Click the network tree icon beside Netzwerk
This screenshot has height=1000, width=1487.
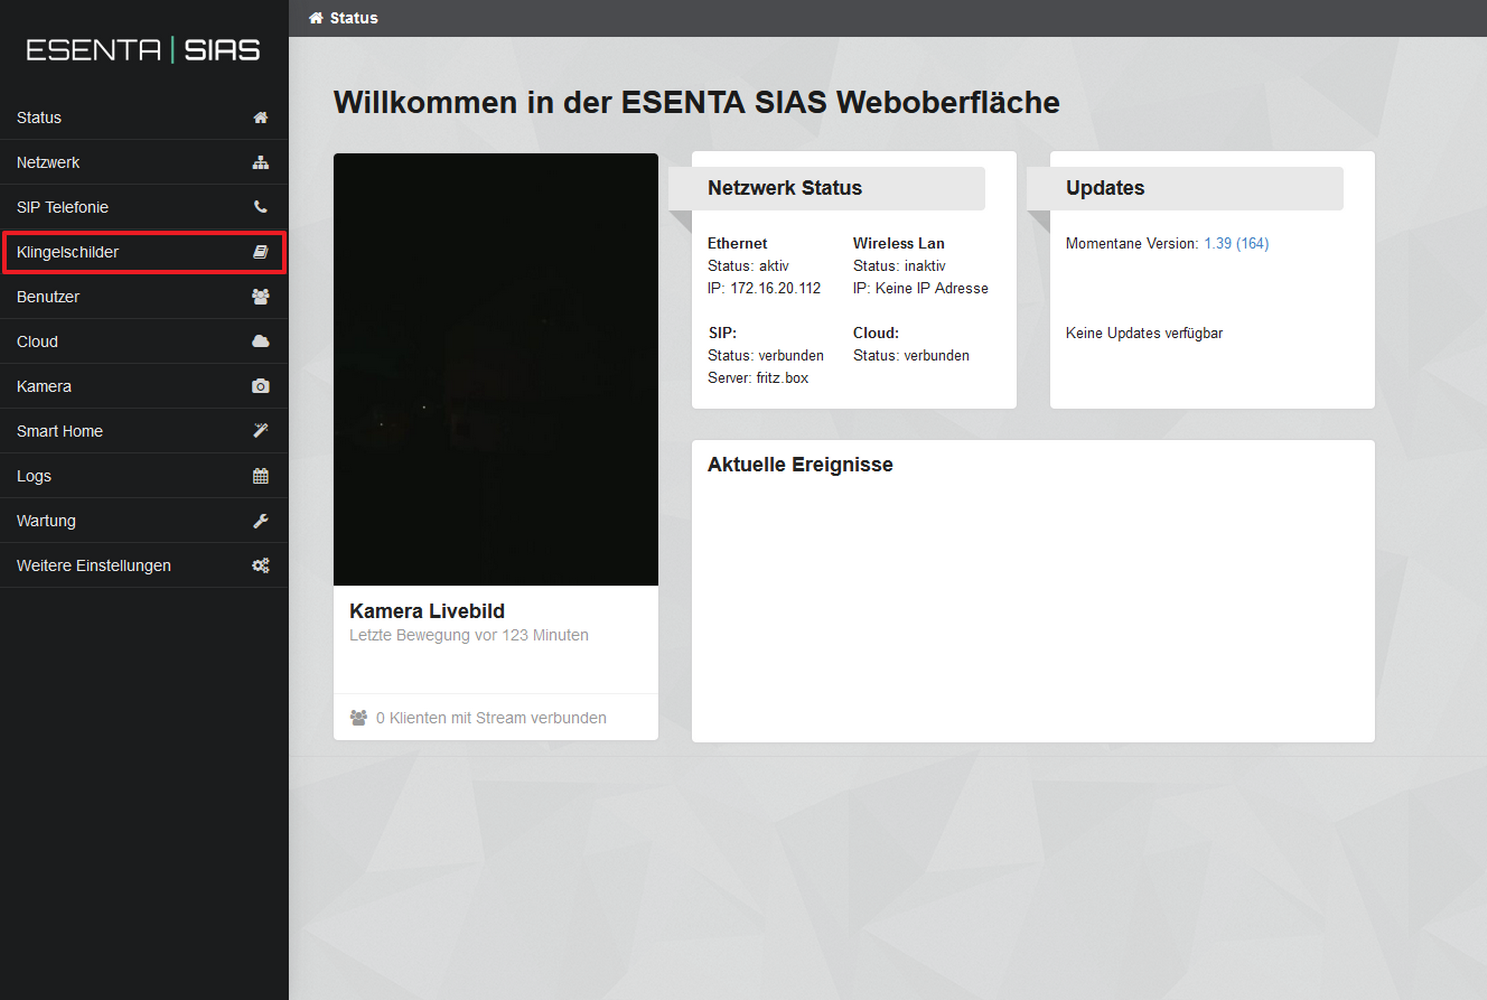[x=260, y=162]
